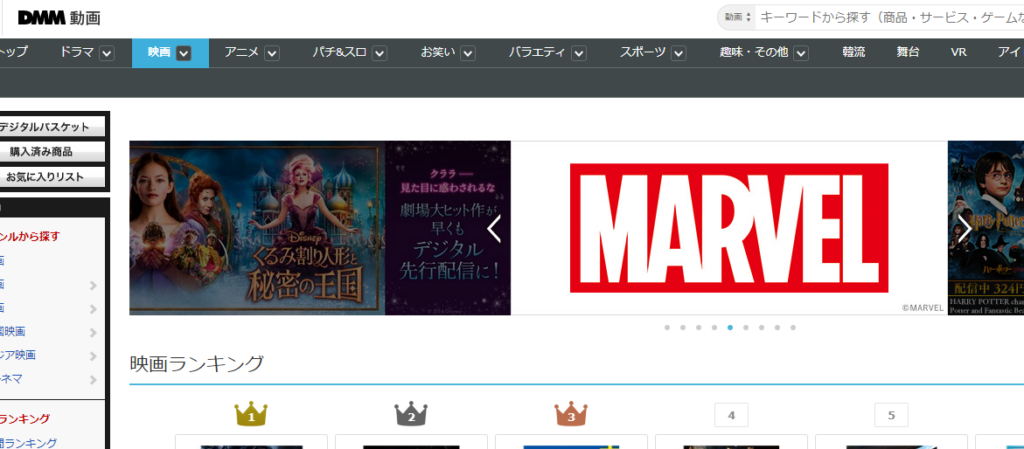Click the rank 4 badge
Image resolution: width=1024 pixels, height=449 pixels.
point(731,415)
